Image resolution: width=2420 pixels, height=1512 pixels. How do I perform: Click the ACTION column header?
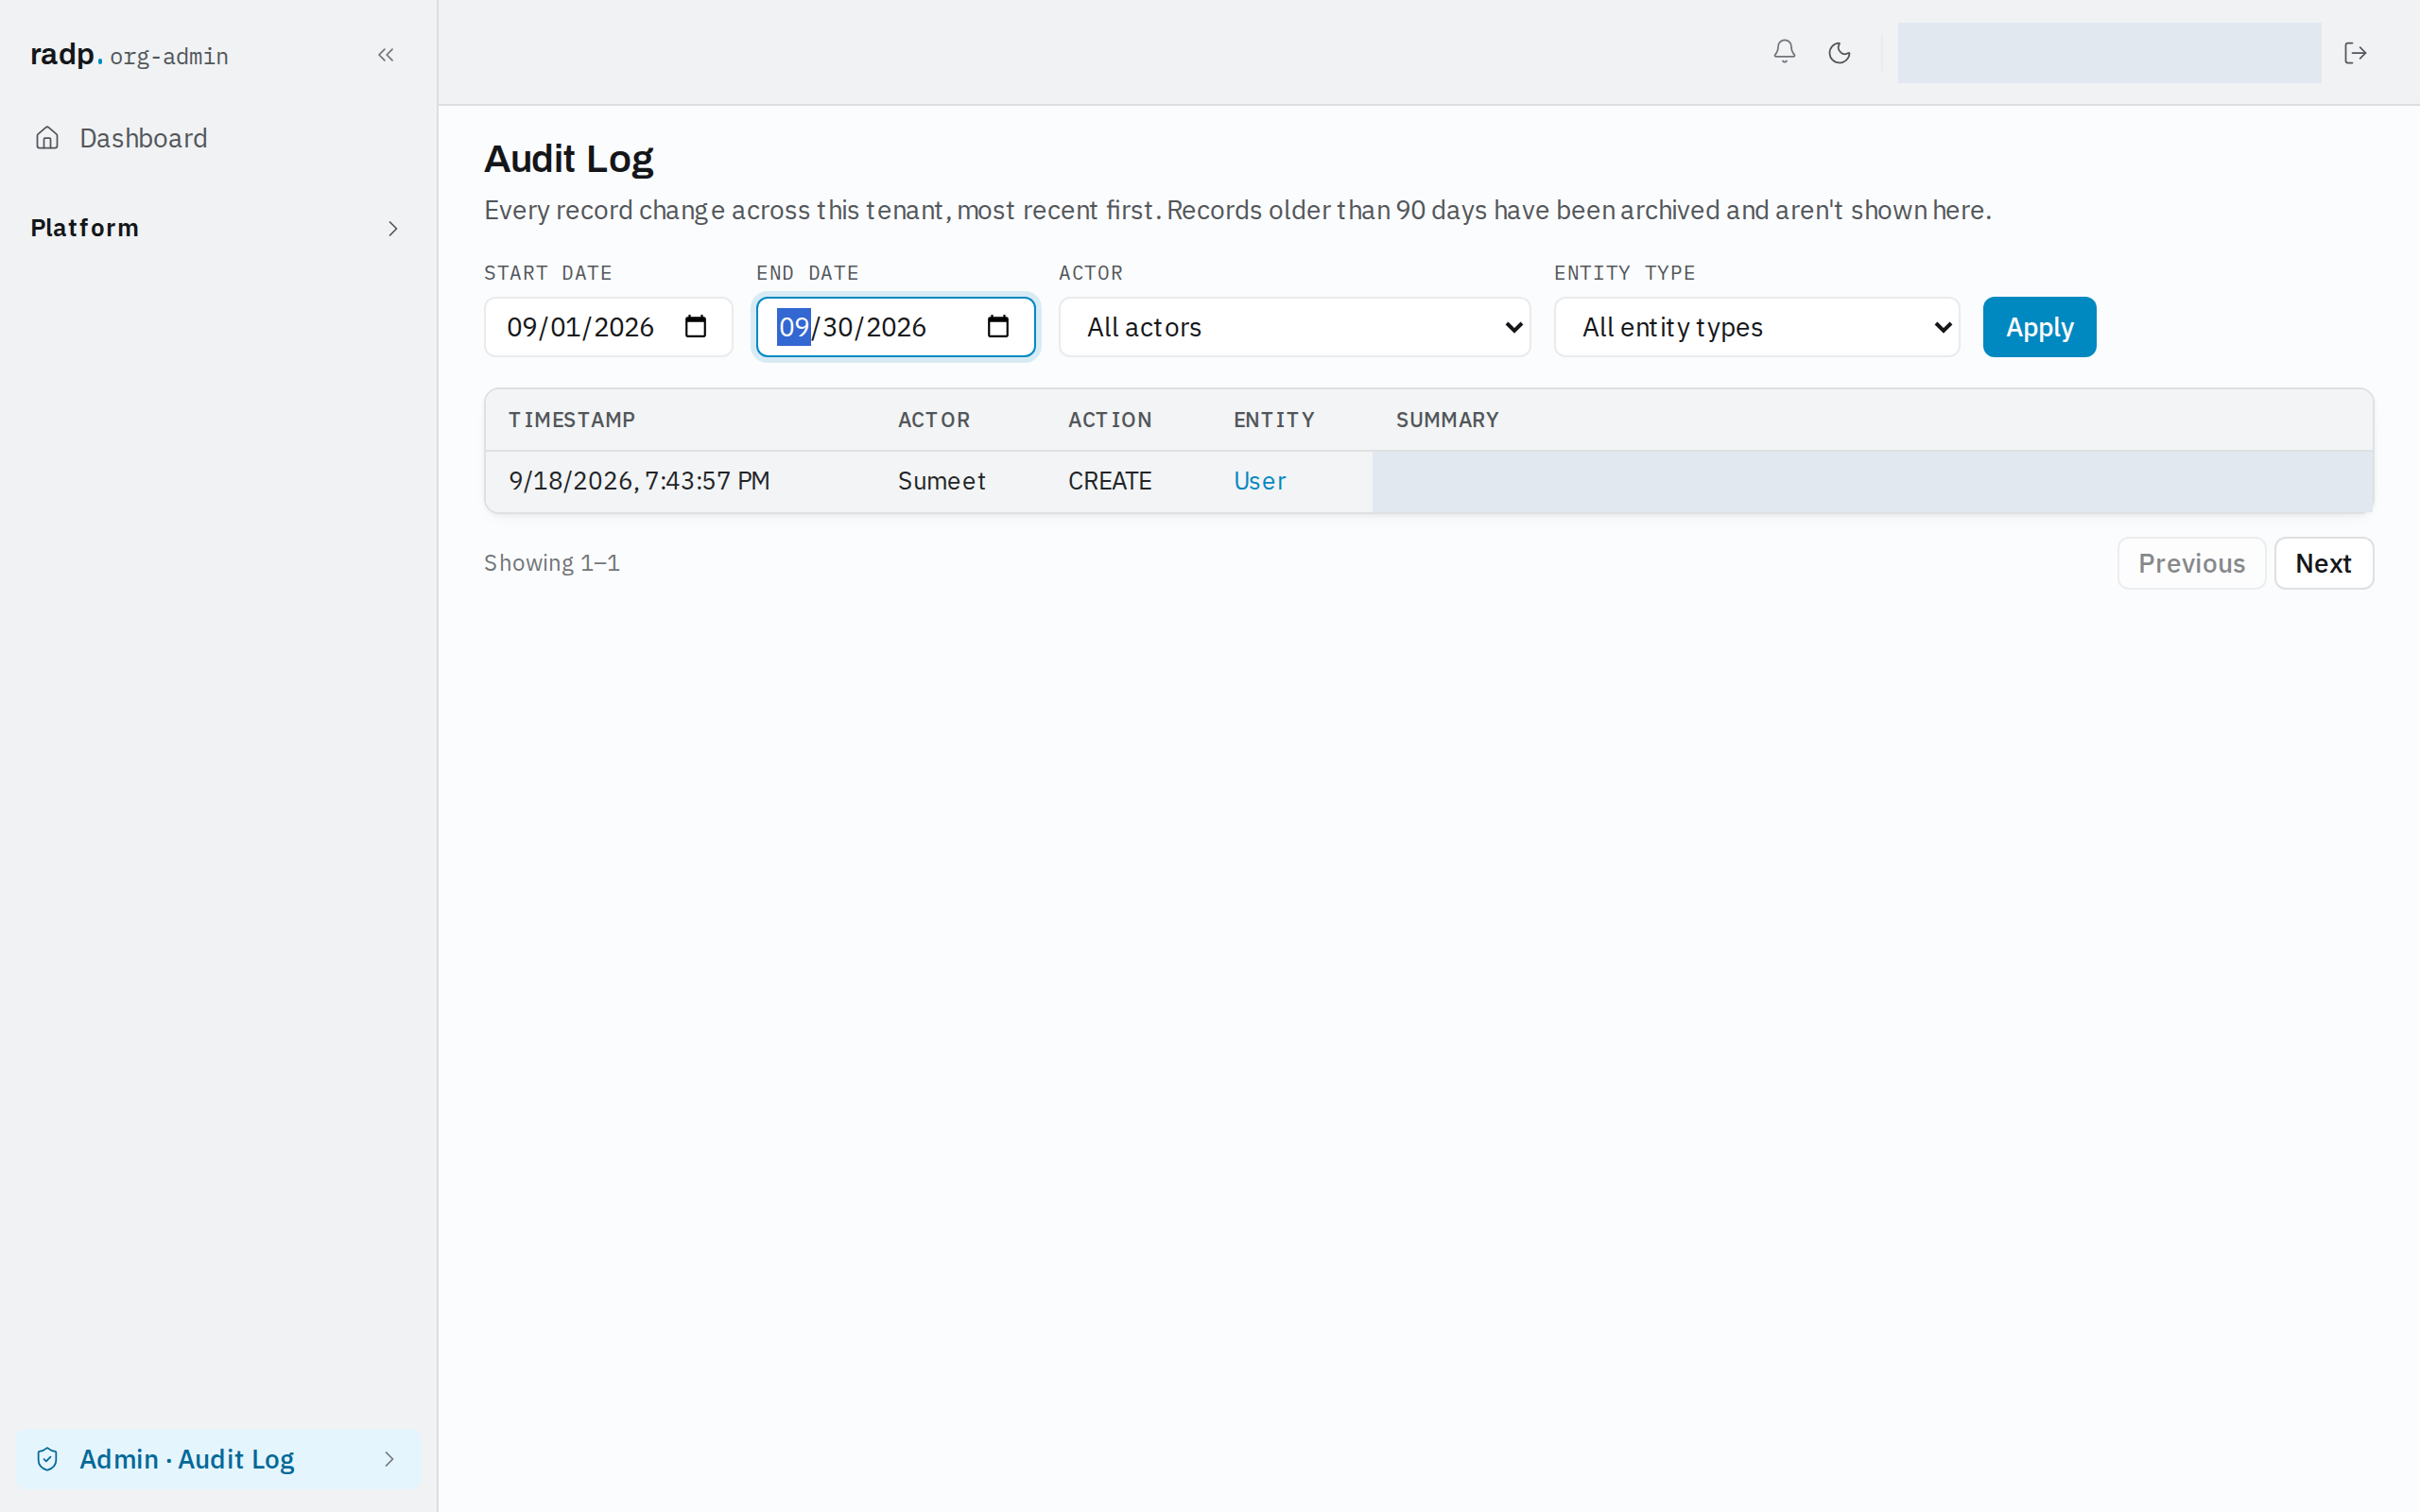[1110, 420]
